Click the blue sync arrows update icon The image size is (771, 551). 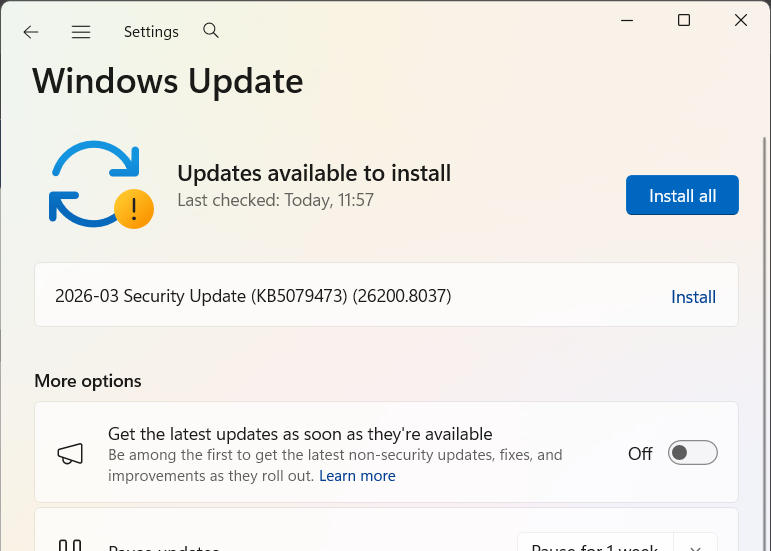coord(92,182)
